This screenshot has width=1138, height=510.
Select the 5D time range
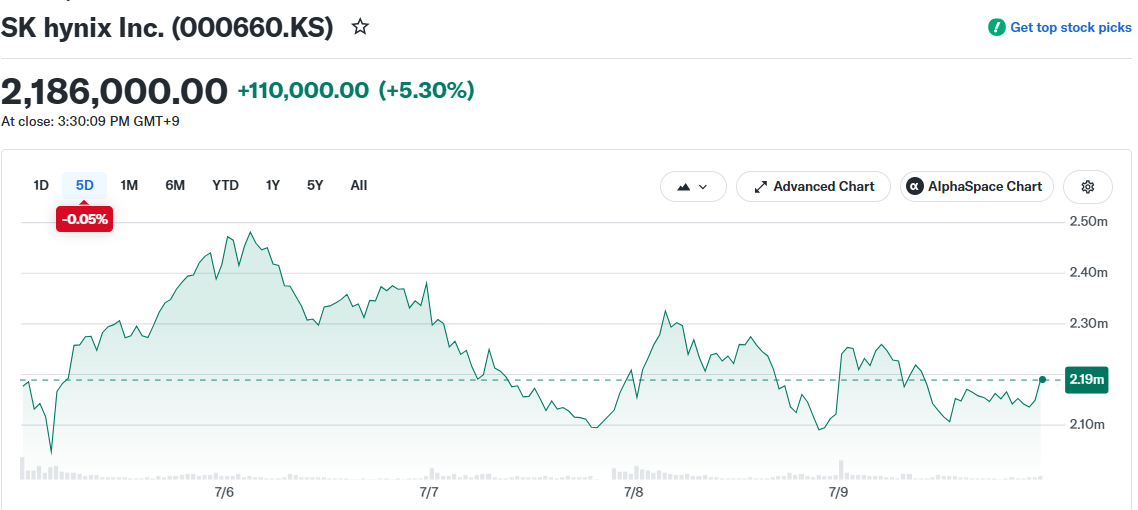(85, 185)
